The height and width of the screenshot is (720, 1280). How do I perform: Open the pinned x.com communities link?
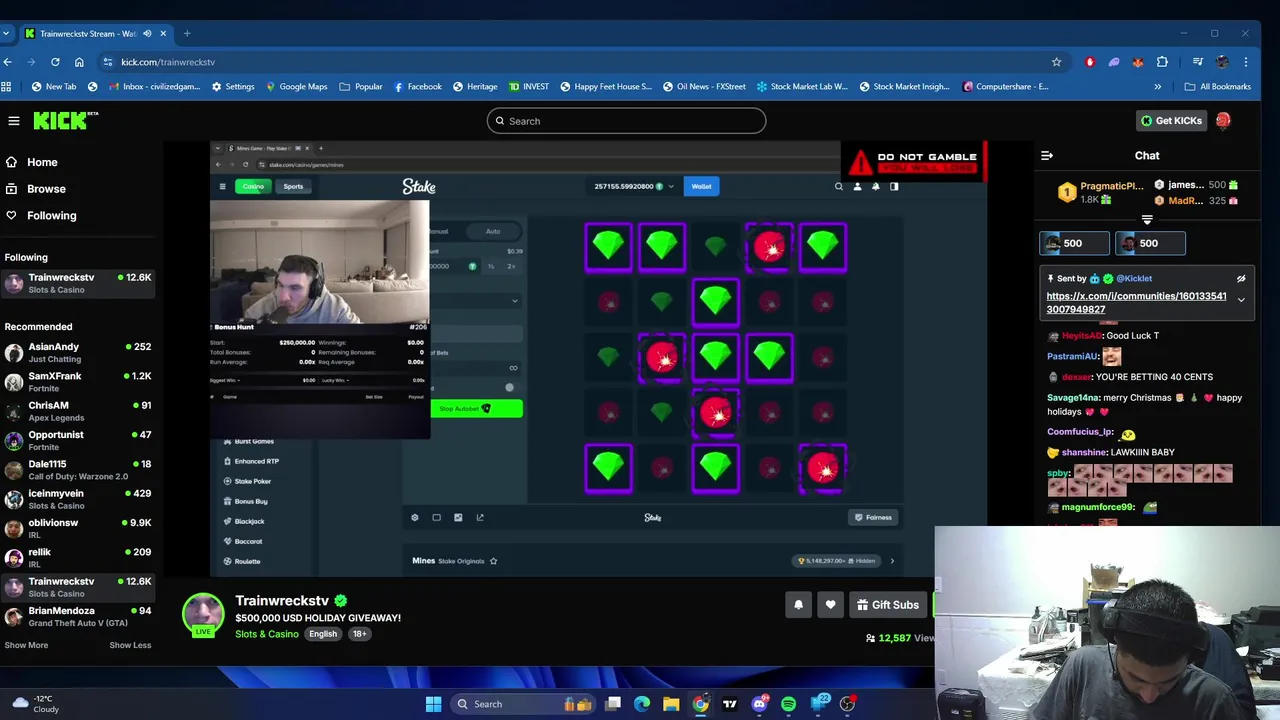1136,303
